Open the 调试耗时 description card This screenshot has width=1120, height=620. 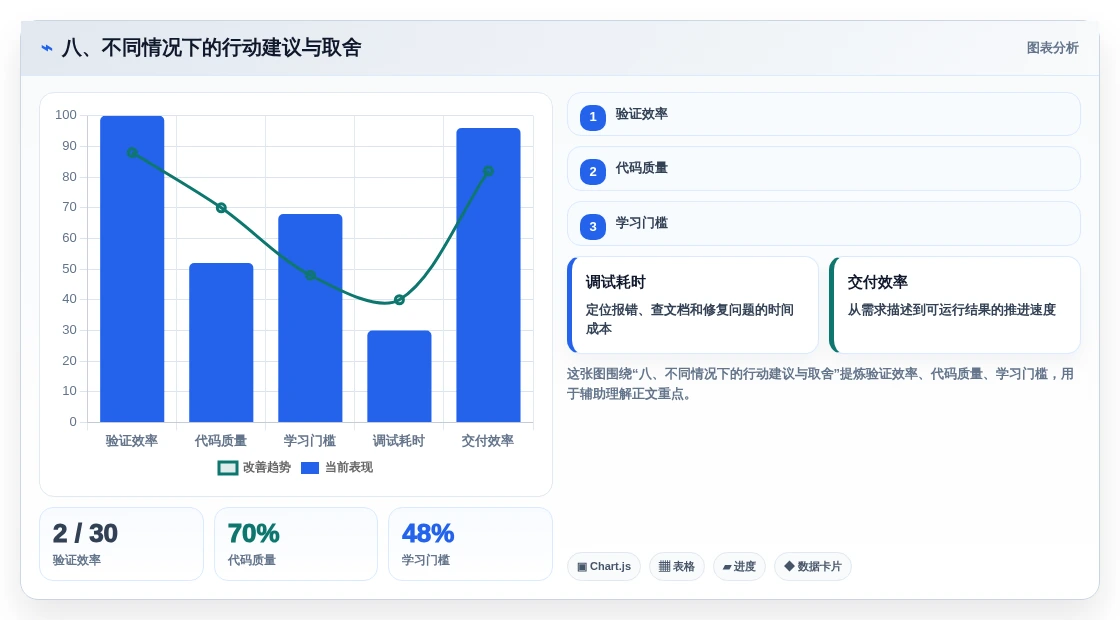tap(693, 305)
